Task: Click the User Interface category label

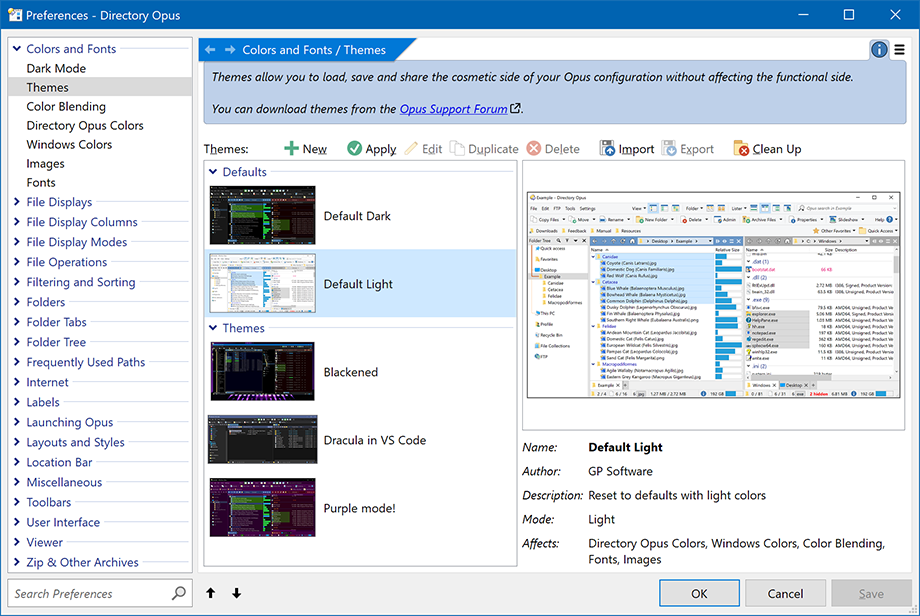Action: (63, 522)
